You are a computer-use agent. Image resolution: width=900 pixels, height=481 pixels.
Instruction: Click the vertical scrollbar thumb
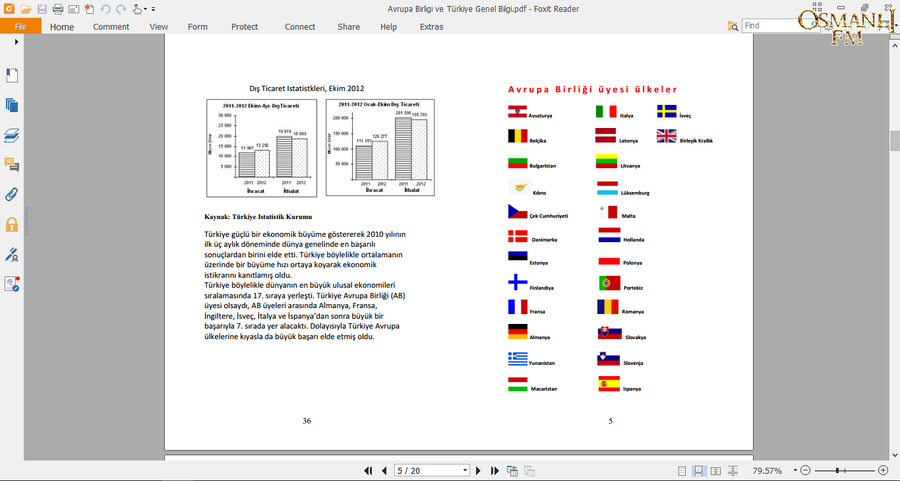(894, 141)
